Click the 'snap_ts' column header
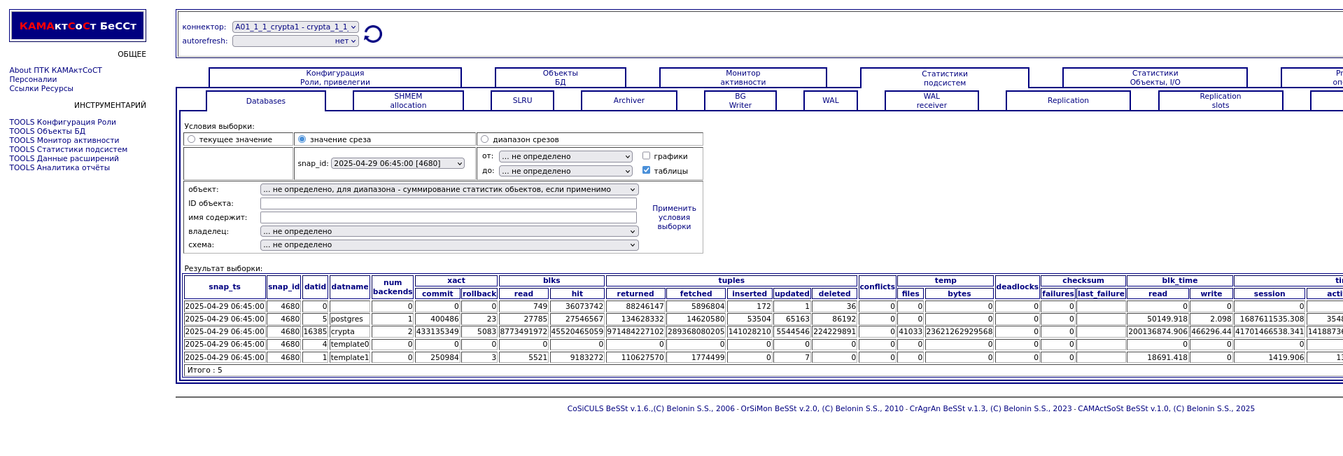 click(x=224, y=287)
